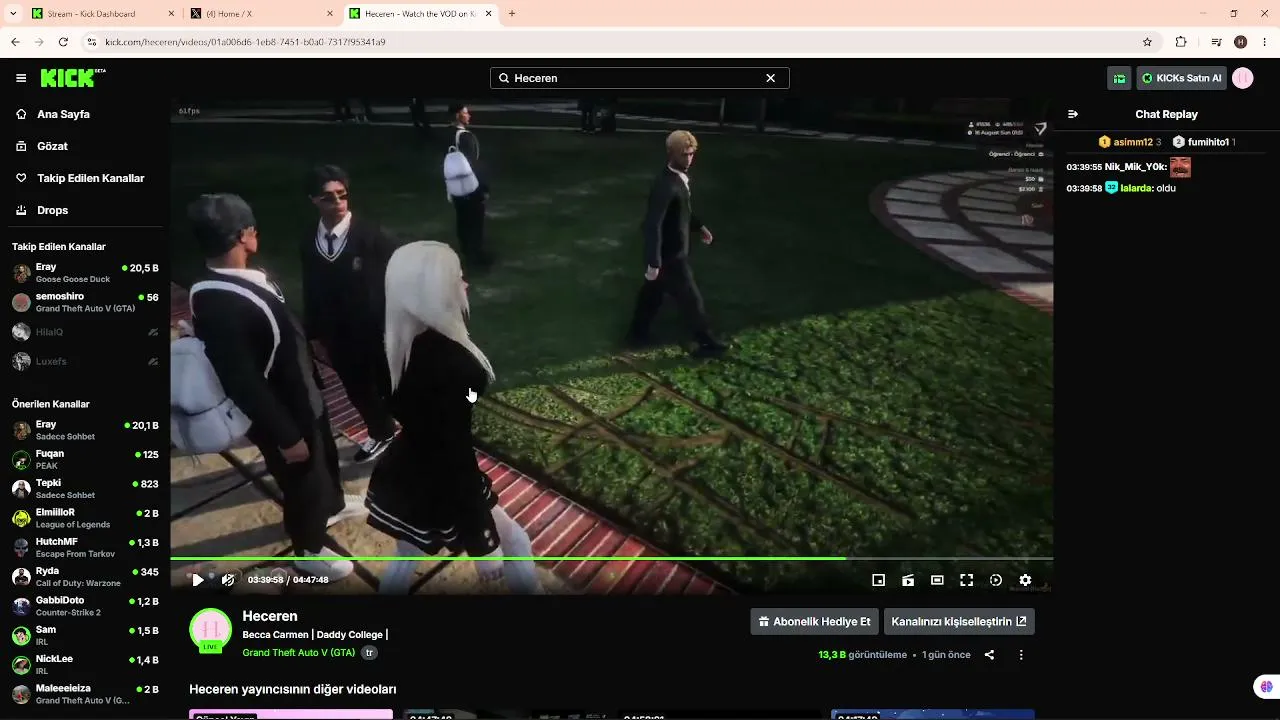Image resolution: width=1280 pixels, height=720 pixels.
Task: Open ElmiilloR's avatar in recommended channels
Action: tap(21, 518)
